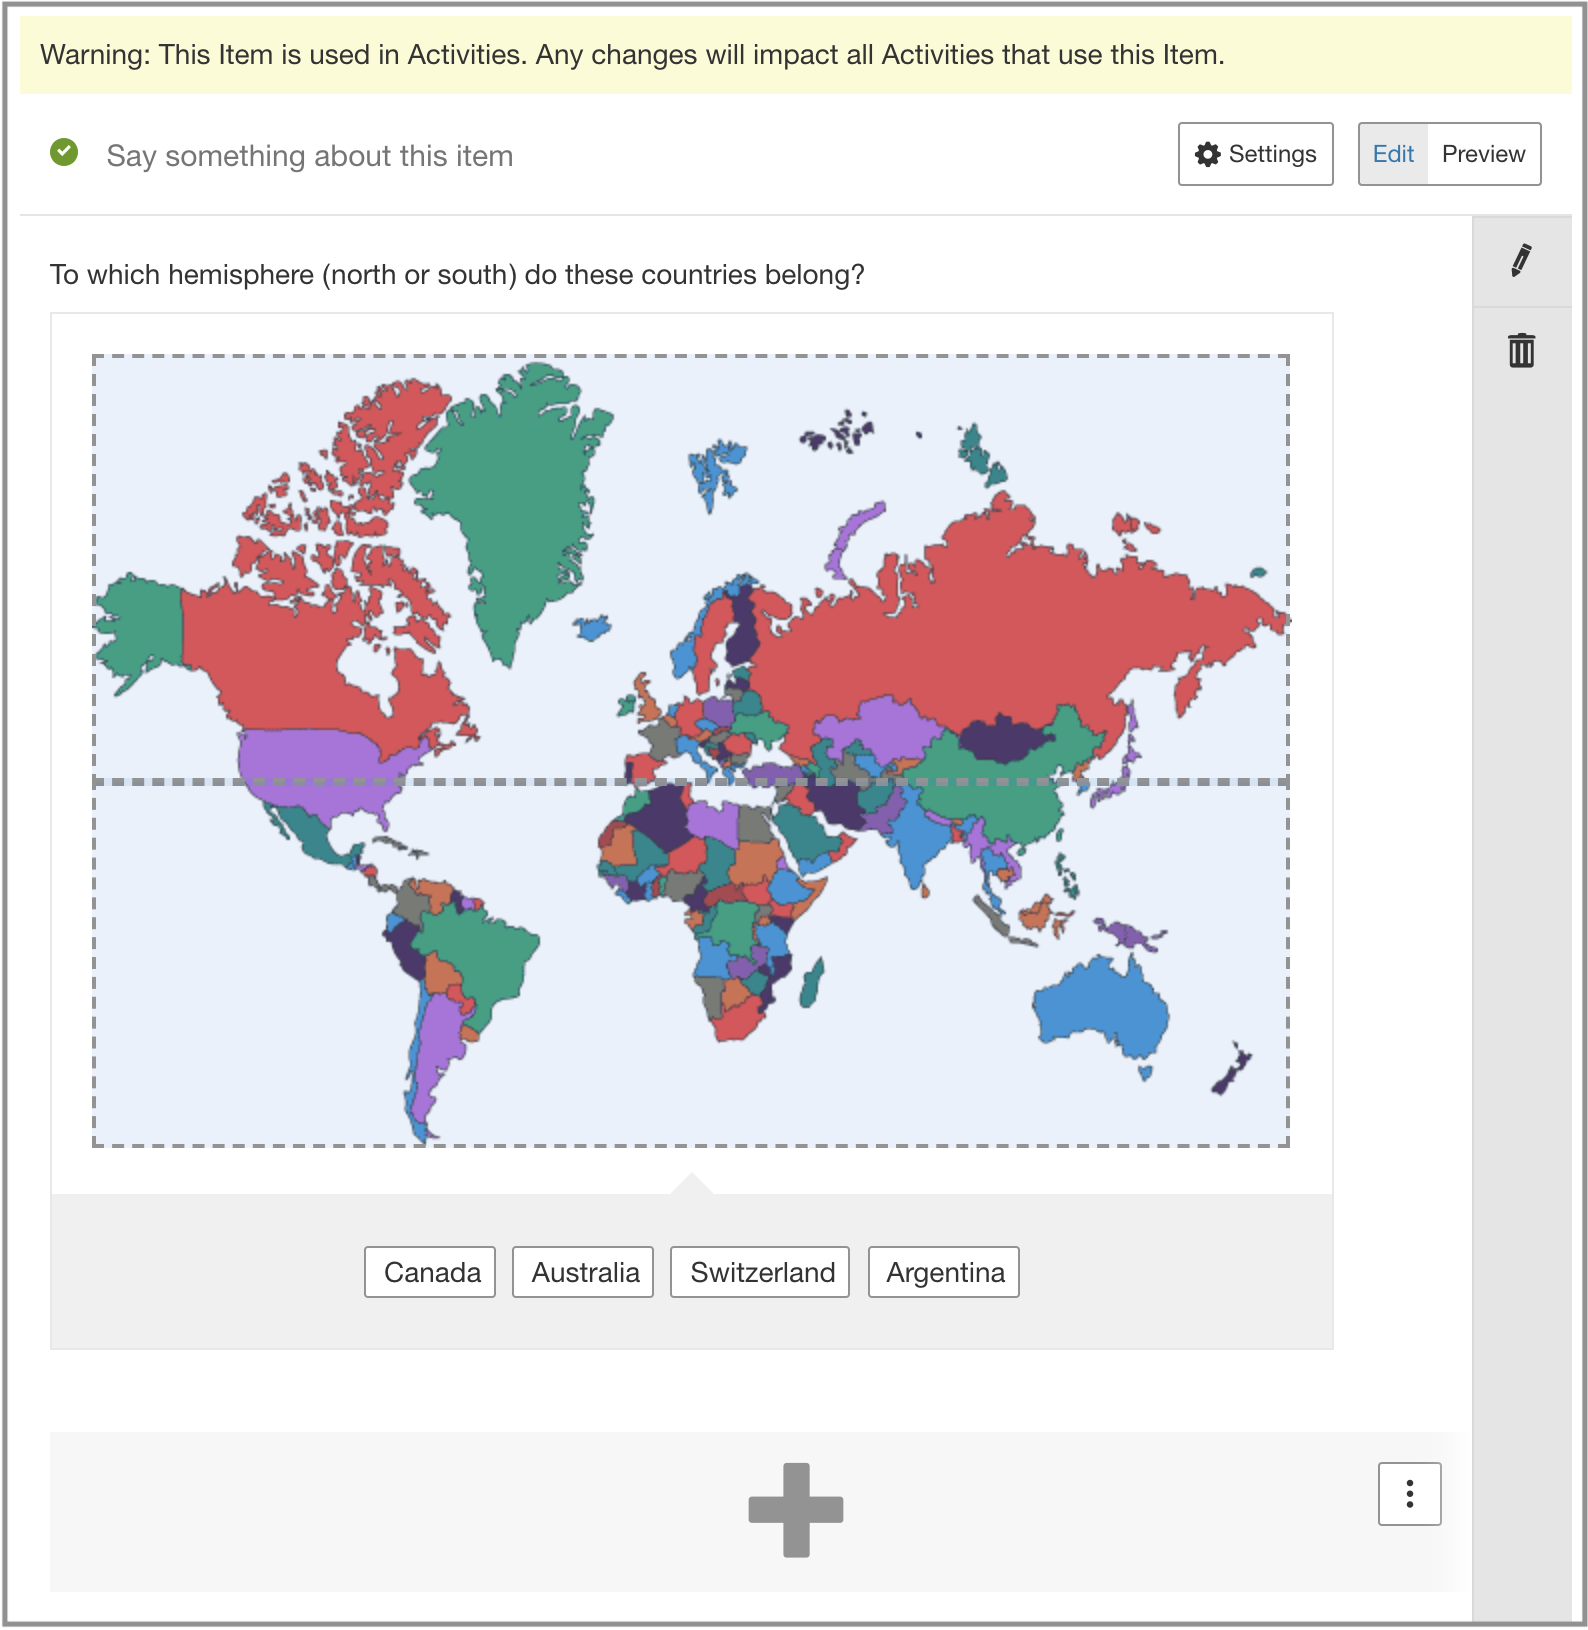Select the Australia answer chip below the map
Screen dimensions: 1588x1630
click(x=583, y=1272)
